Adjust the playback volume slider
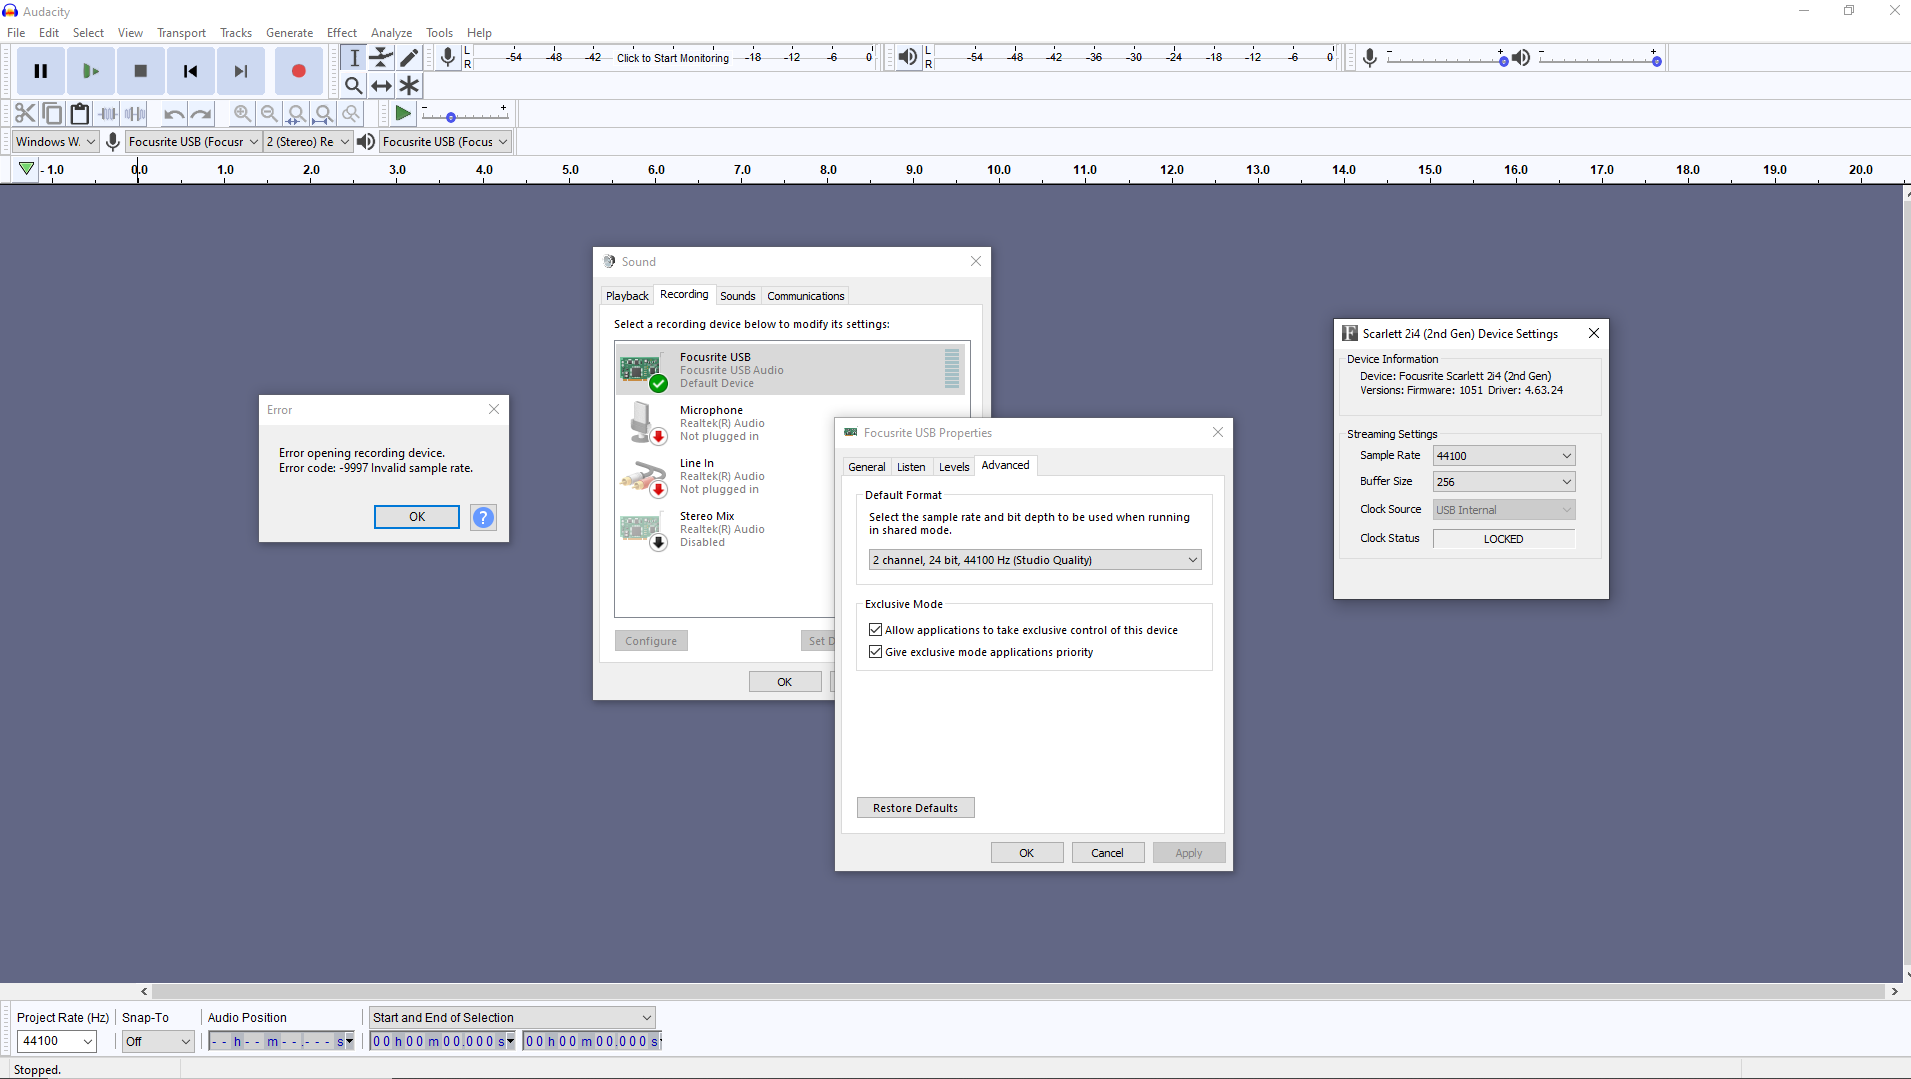The image size is (1911, 1079). [1599, 59]
